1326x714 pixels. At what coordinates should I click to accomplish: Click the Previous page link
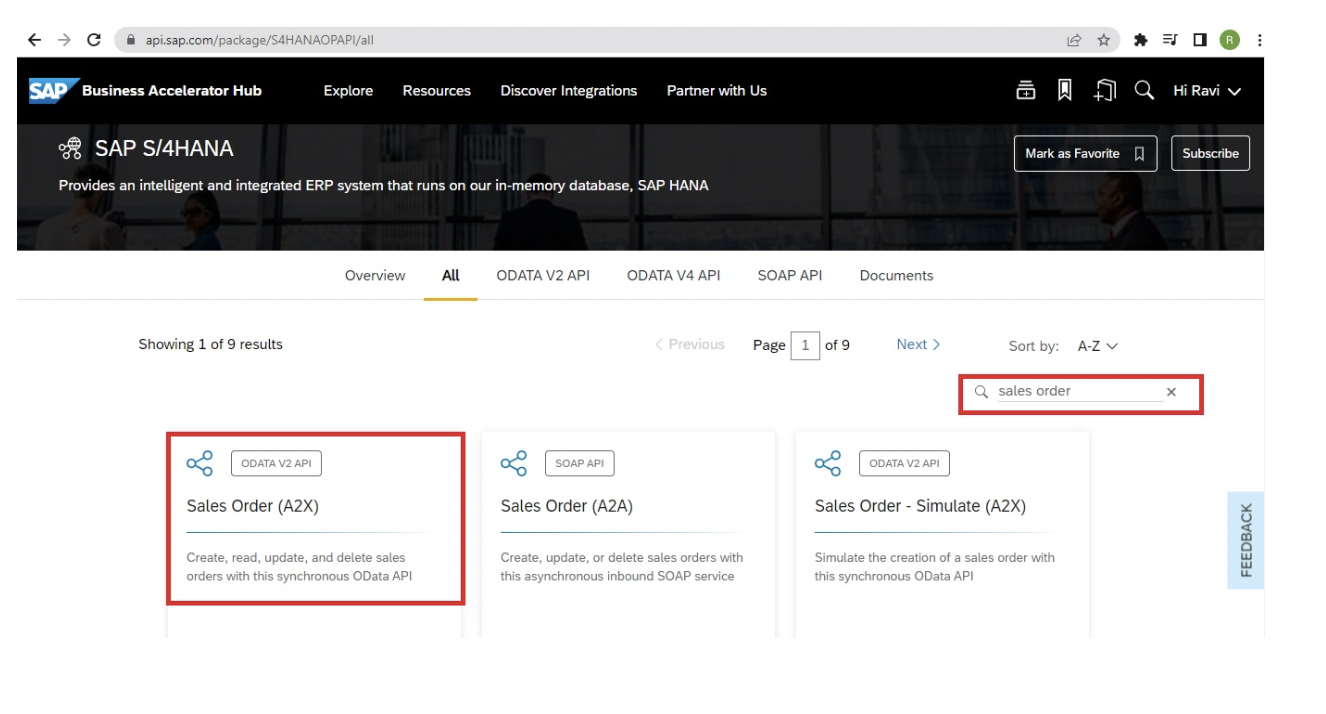pos(690,345)
